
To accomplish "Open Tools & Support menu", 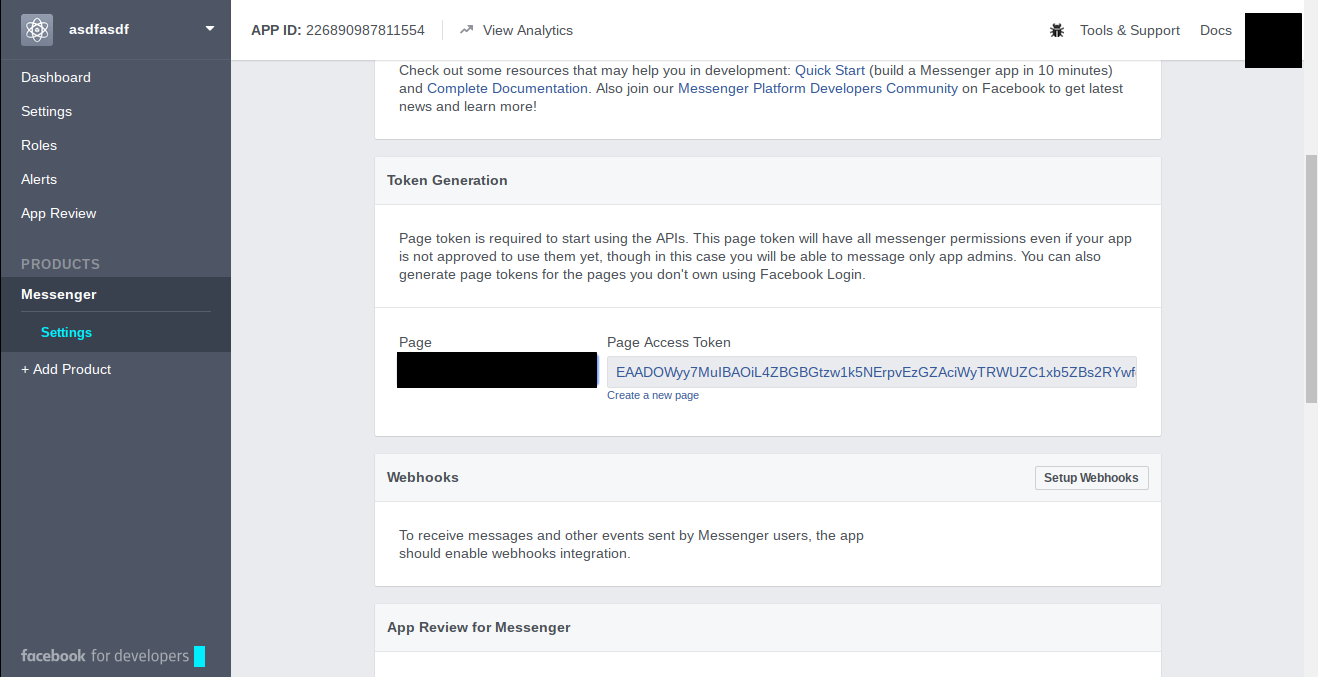I will (x=1130, y=30).
